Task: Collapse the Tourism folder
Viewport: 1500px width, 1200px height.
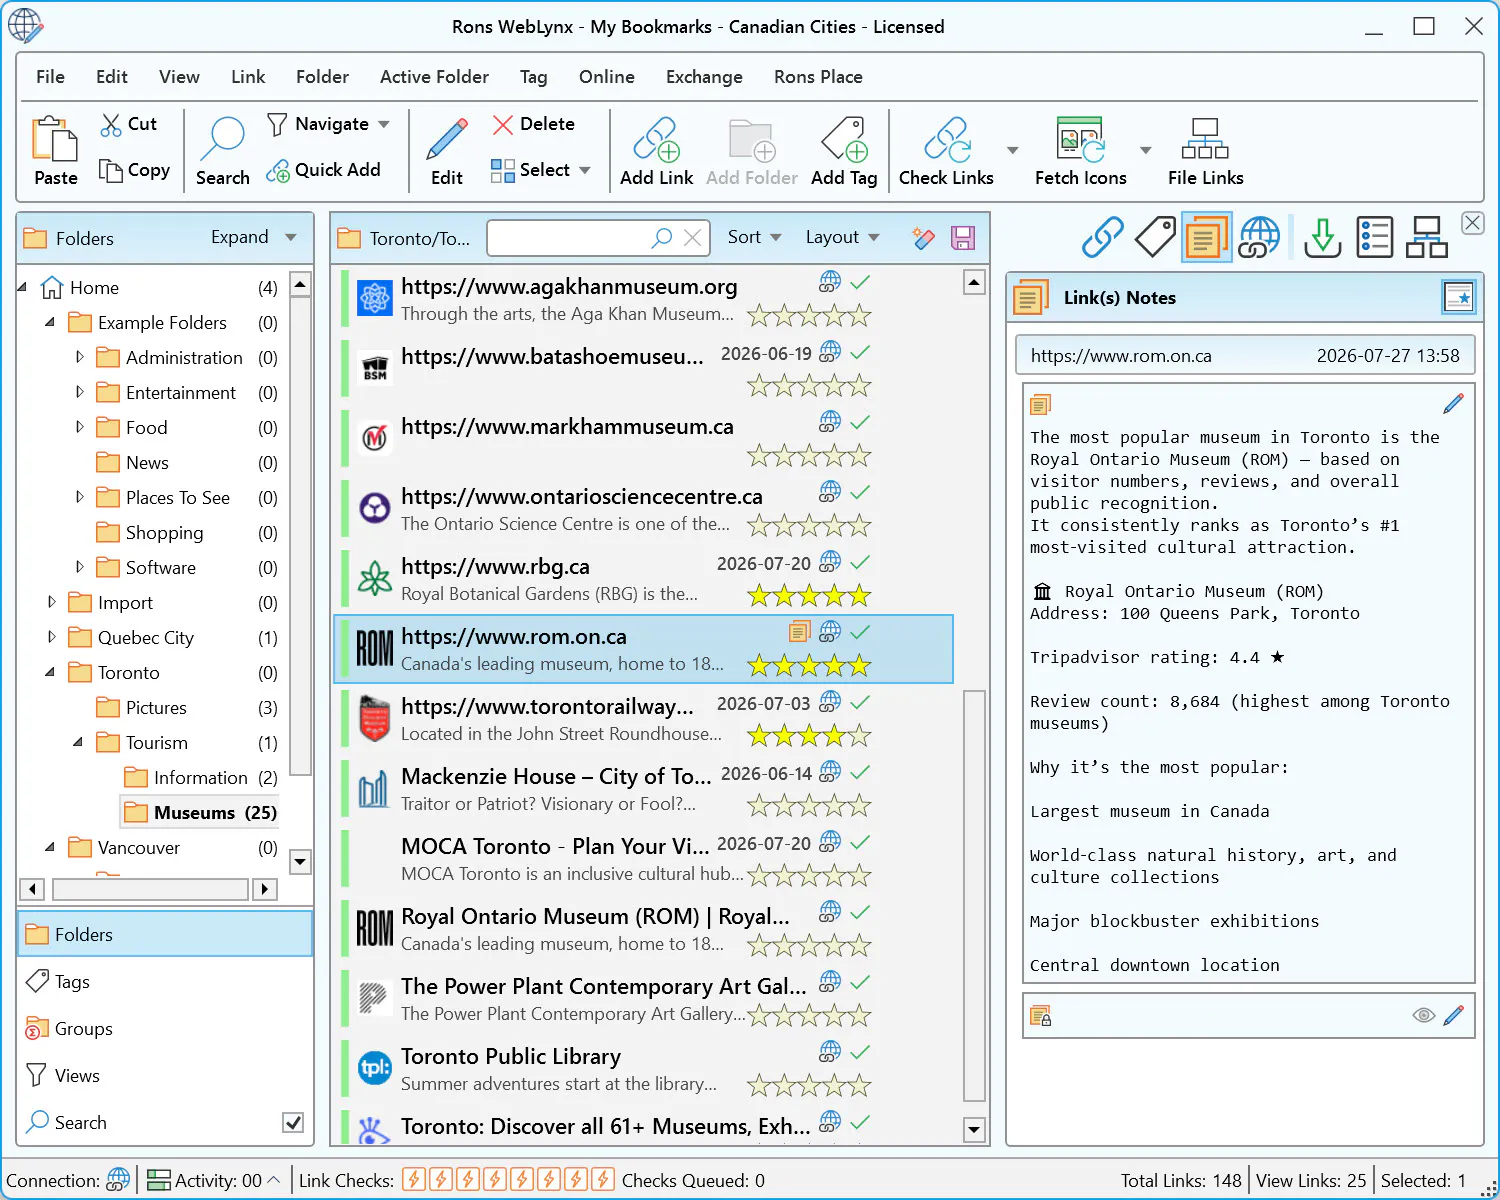Action: click(78, 742)
